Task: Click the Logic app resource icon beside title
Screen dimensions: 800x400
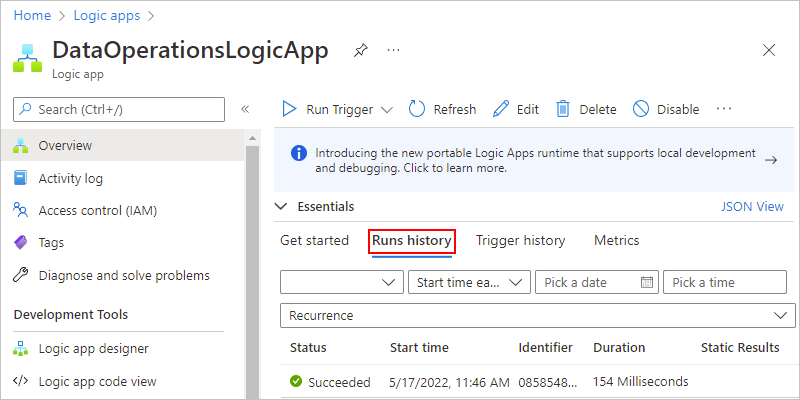Action: 28,58
